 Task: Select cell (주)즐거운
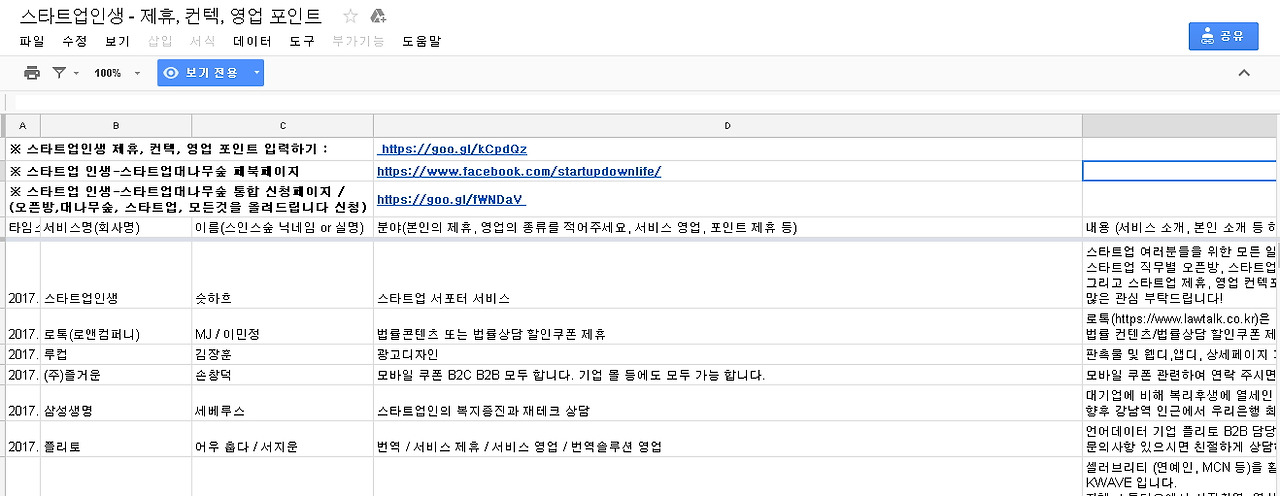click(x=116, y=375)
